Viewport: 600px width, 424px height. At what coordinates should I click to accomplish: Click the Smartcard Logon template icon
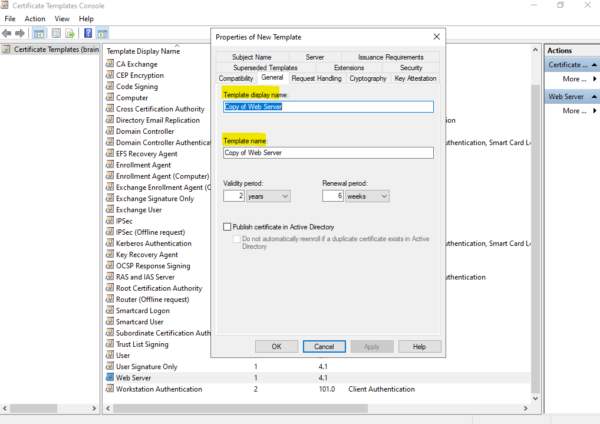110,310
